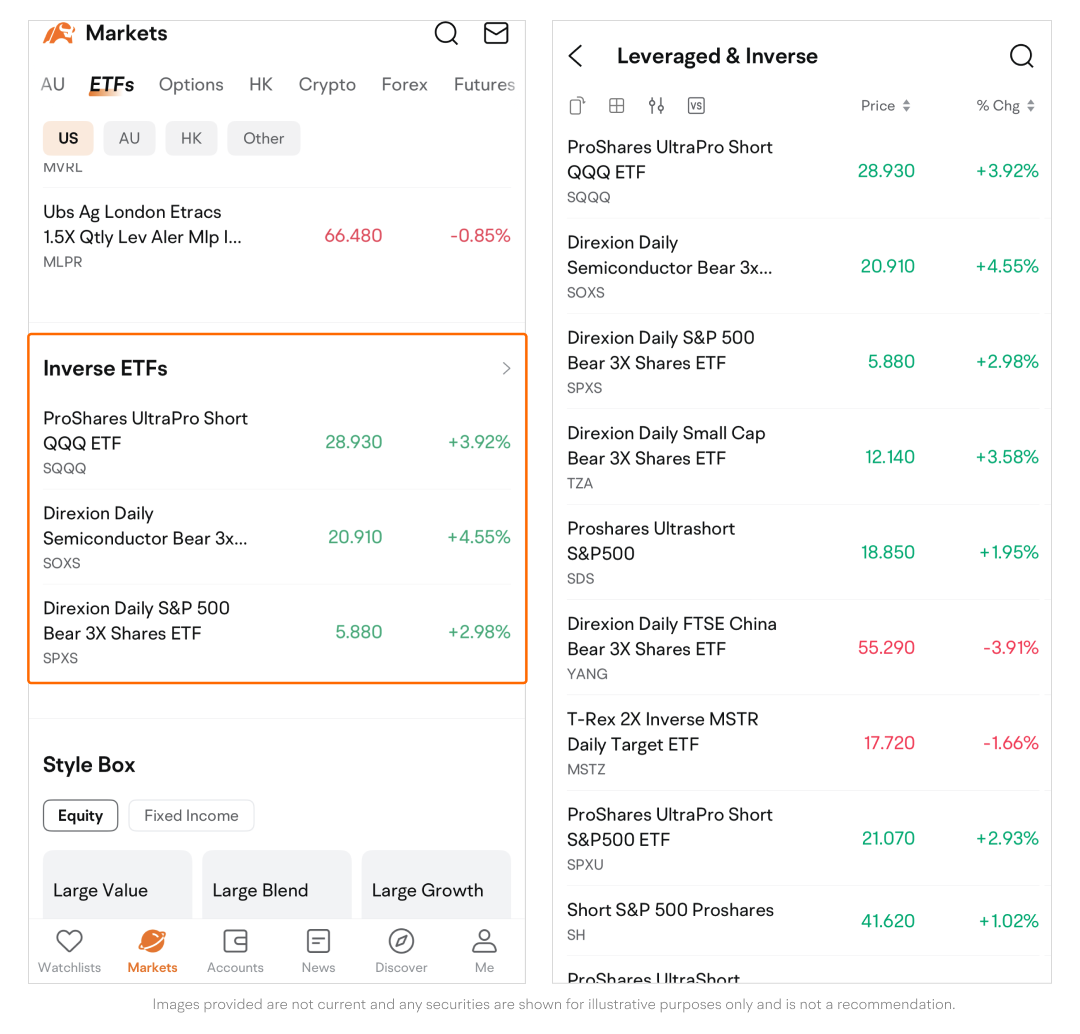Select the HK region filter chip
This screenshot has height=1034, width=1080.
click(x=191, y=138)
